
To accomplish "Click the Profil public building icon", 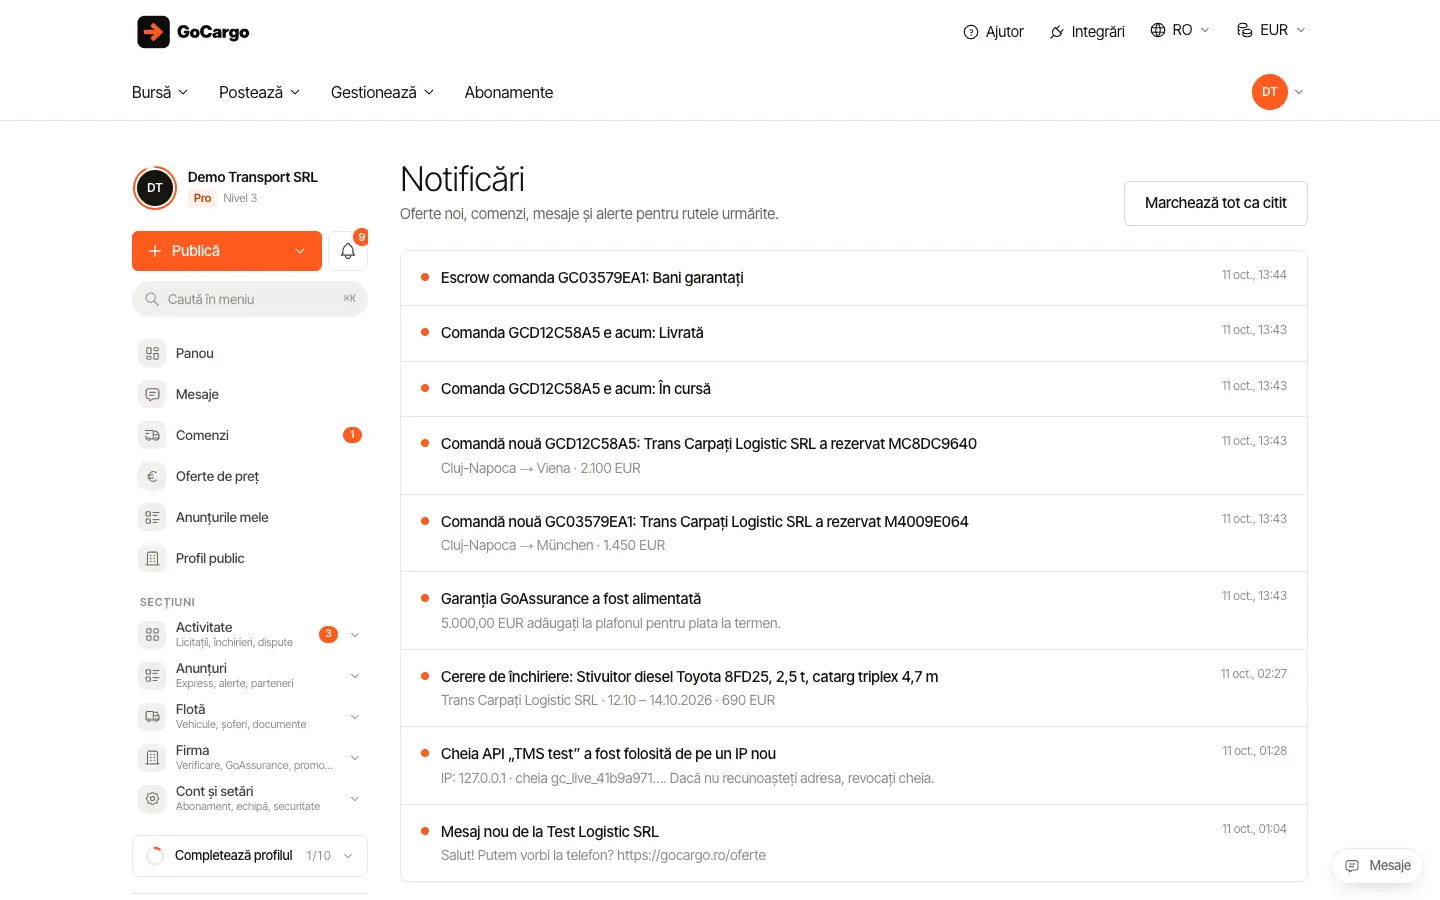I will coord(152,558).
